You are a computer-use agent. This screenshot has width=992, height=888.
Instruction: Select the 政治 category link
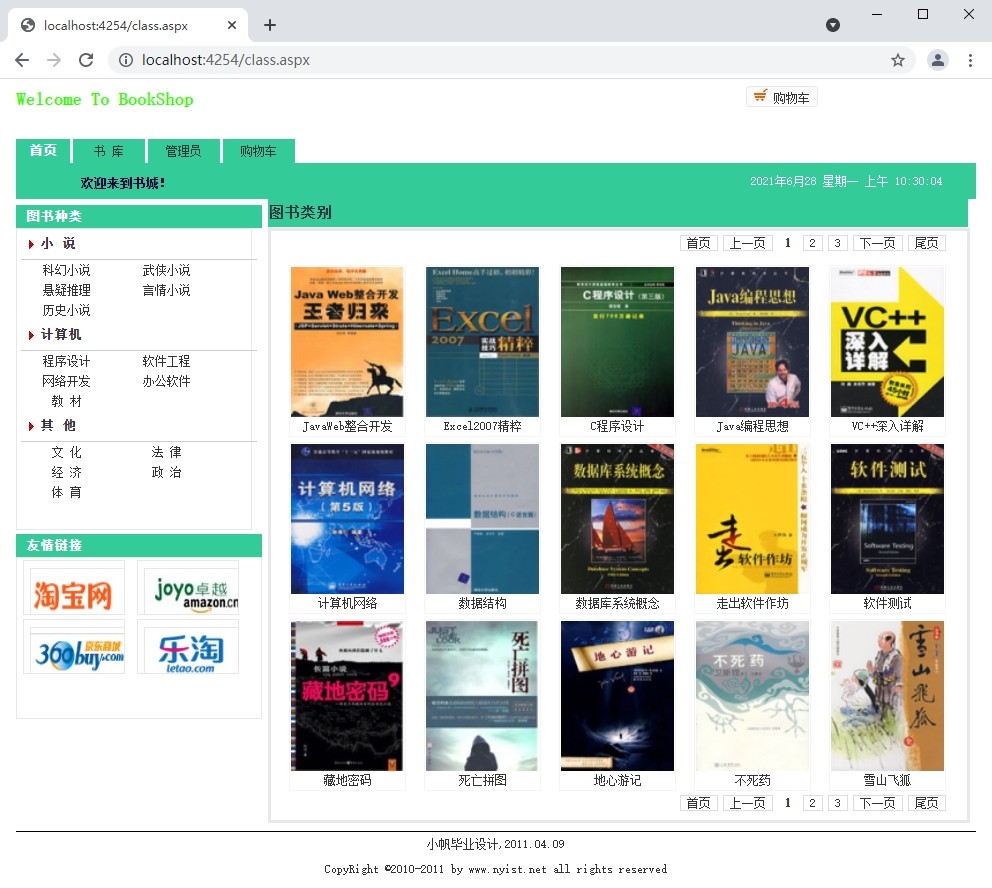[x=166, y=472]
